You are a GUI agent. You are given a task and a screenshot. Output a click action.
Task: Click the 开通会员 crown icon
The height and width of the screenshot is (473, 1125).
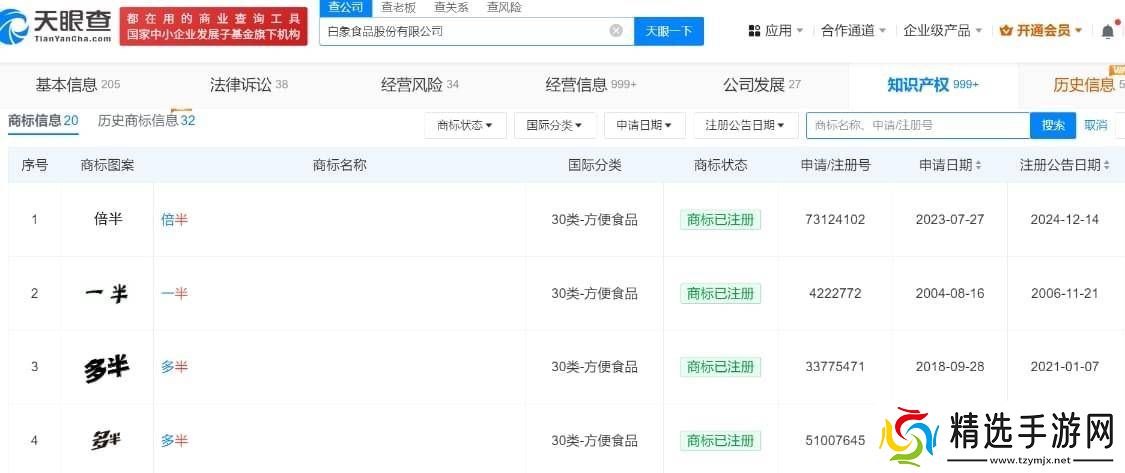click(x=1005, y=31)
